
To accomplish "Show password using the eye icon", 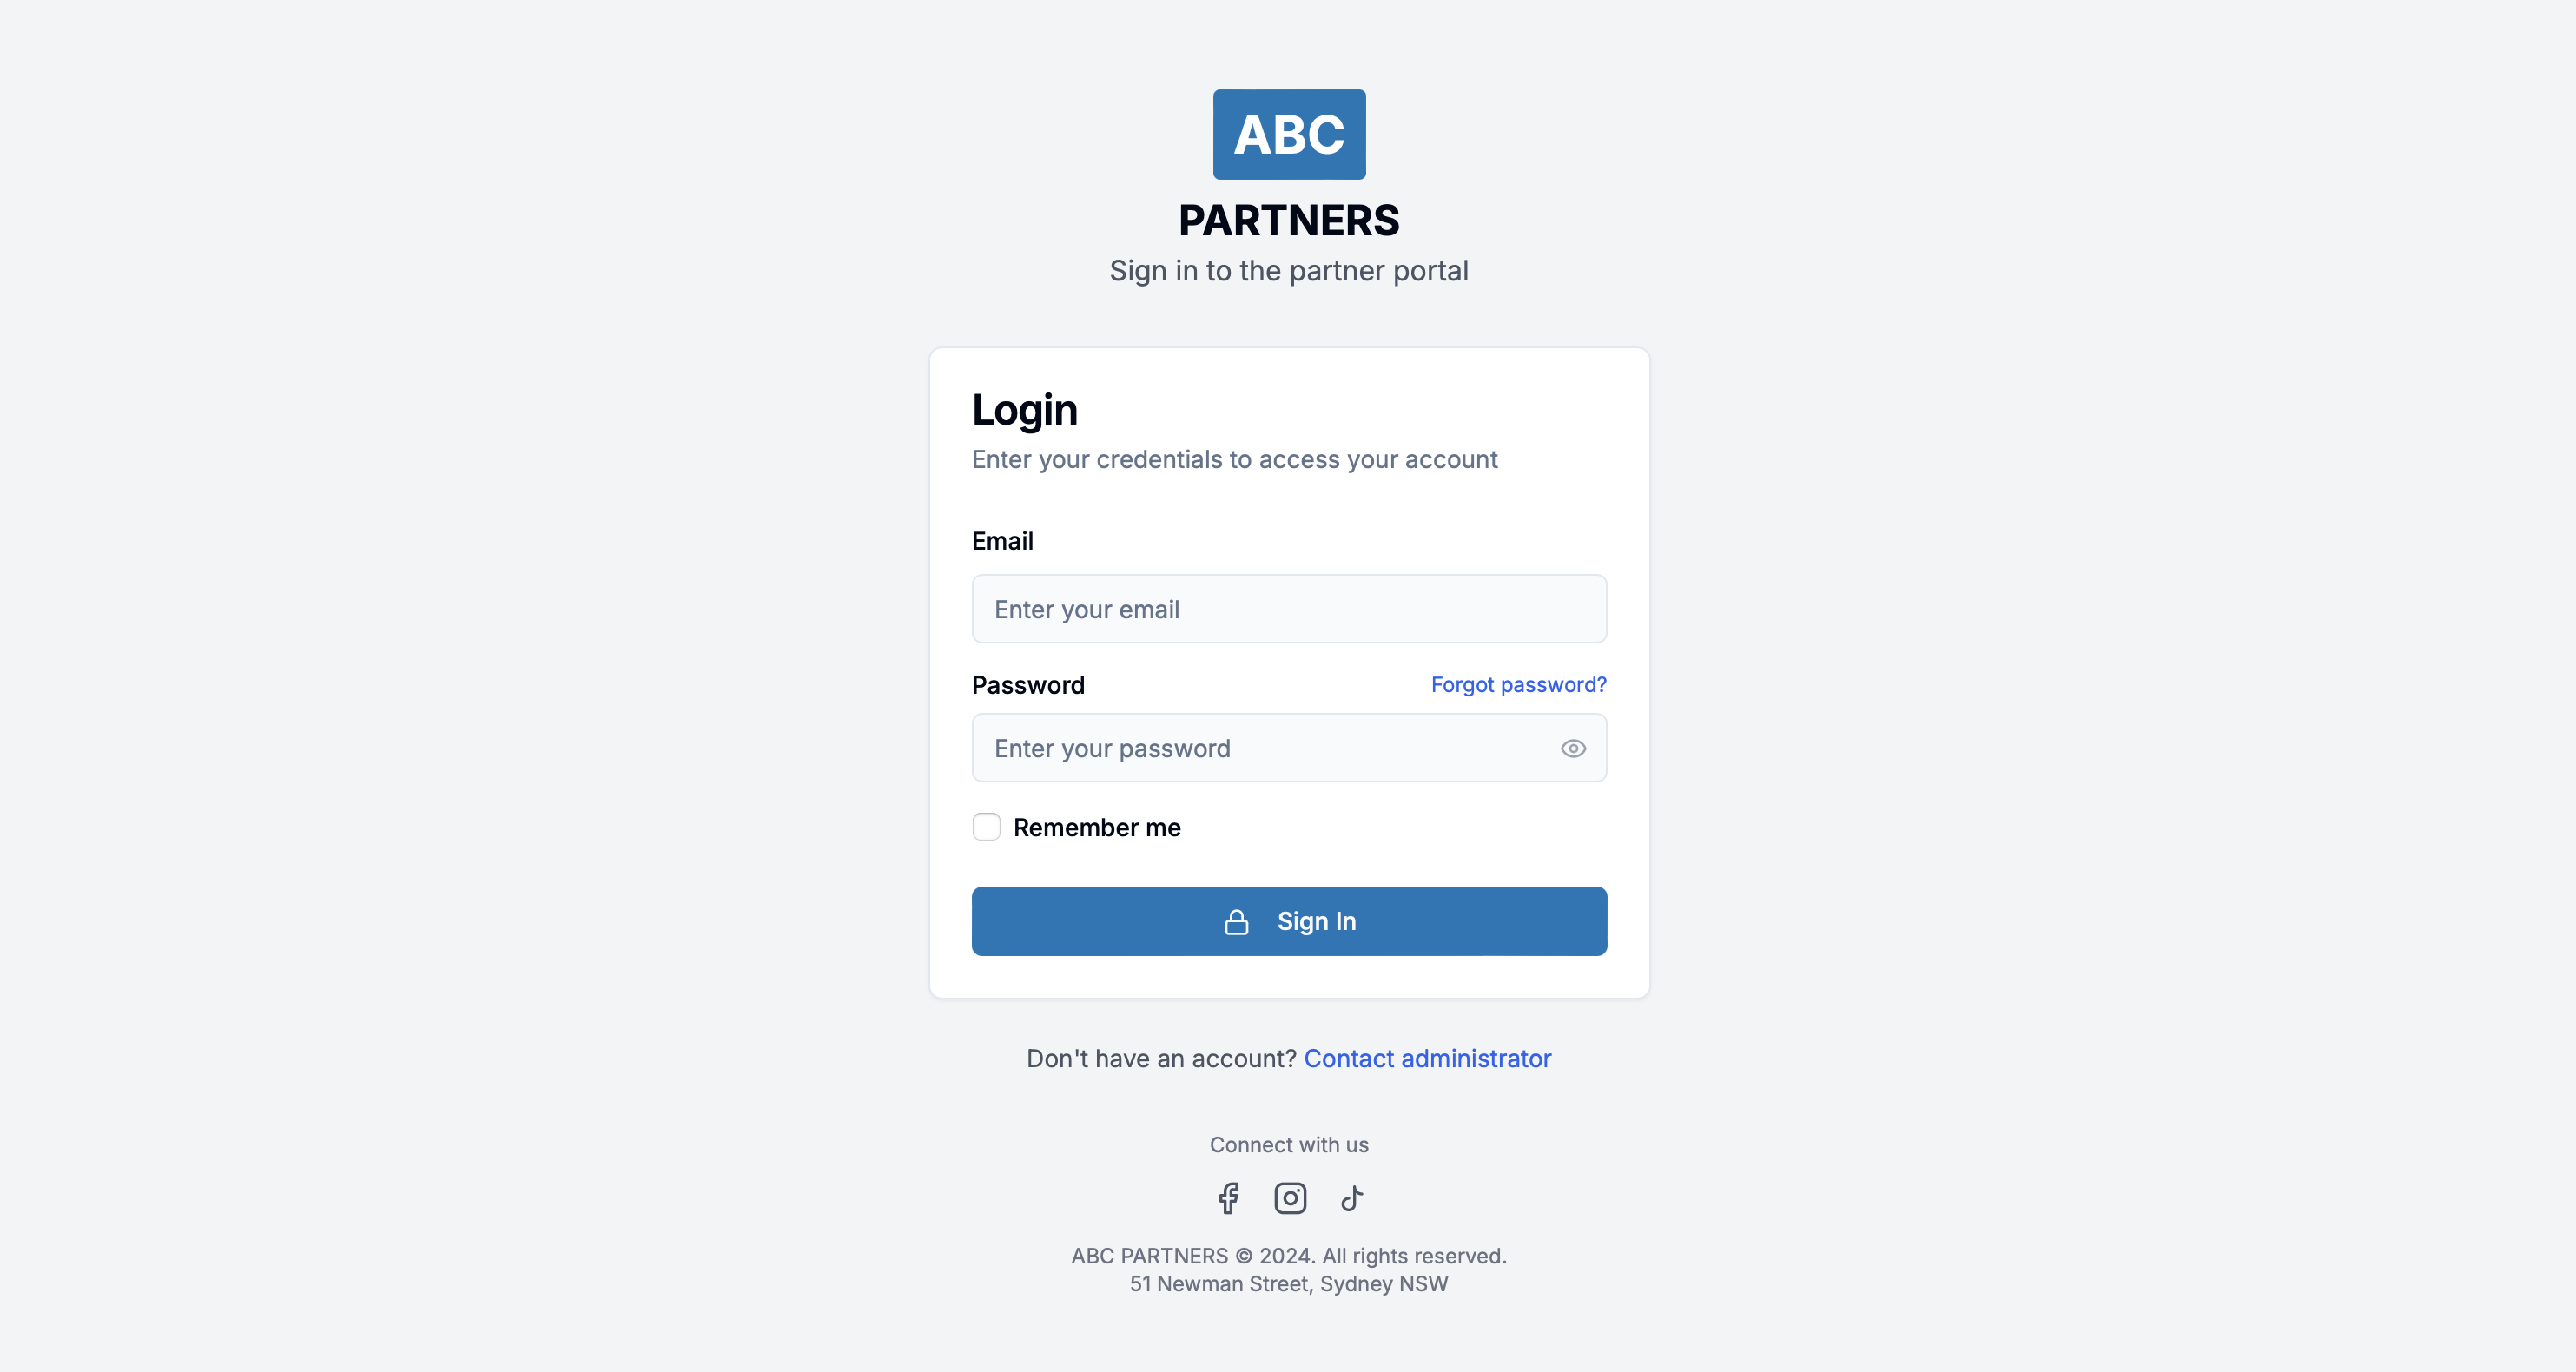I will (x=1573, y=749).
